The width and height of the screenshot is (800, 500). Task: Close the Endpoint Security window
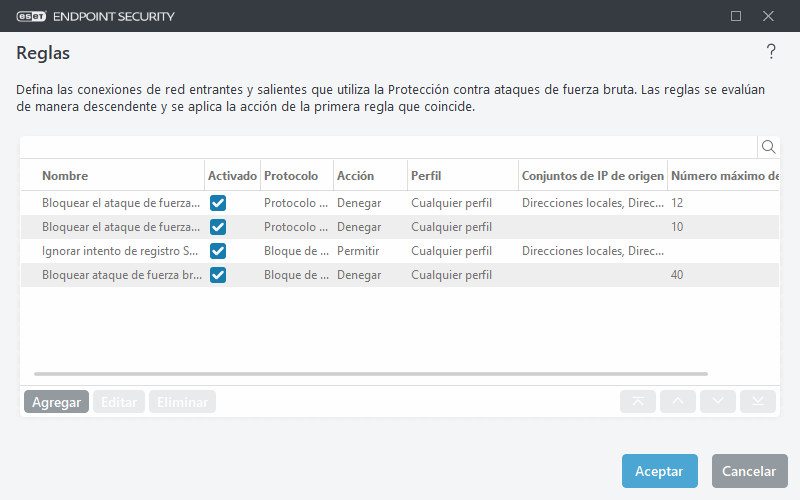pyautogui.click(x=768, y=16)
